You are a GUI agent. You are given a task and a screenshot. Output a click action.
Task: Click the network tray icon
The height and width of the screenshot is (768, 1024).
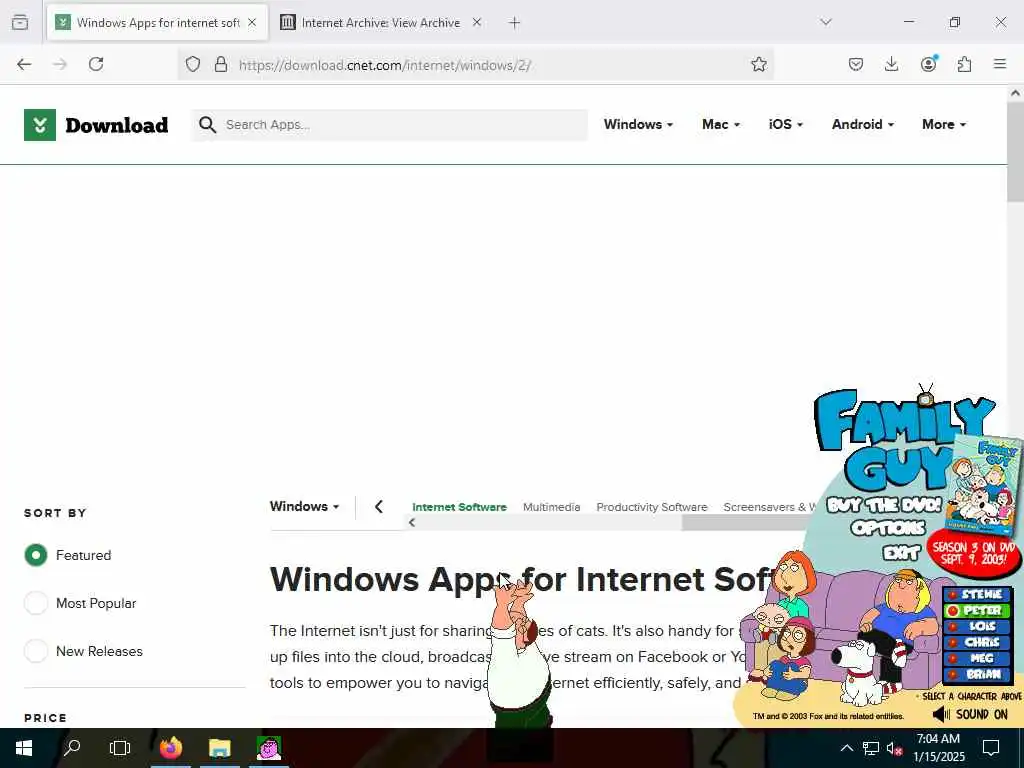click(x=871, y=748)
